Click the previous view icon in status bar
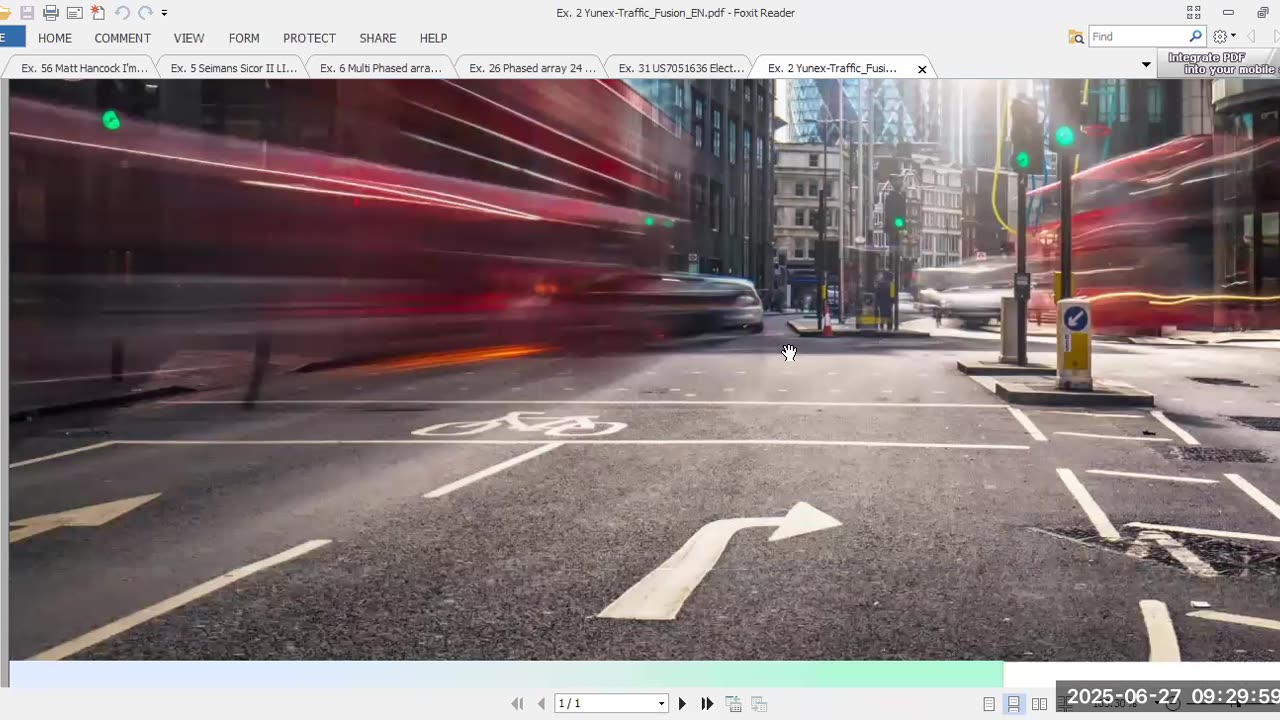 [733, 704]
